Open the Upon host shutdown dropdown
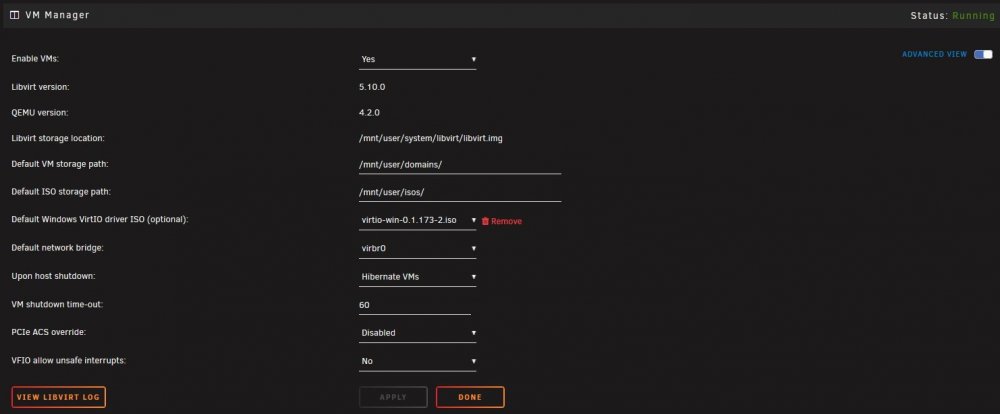This screenshot has height=414, width=1000. coord(417,277)
